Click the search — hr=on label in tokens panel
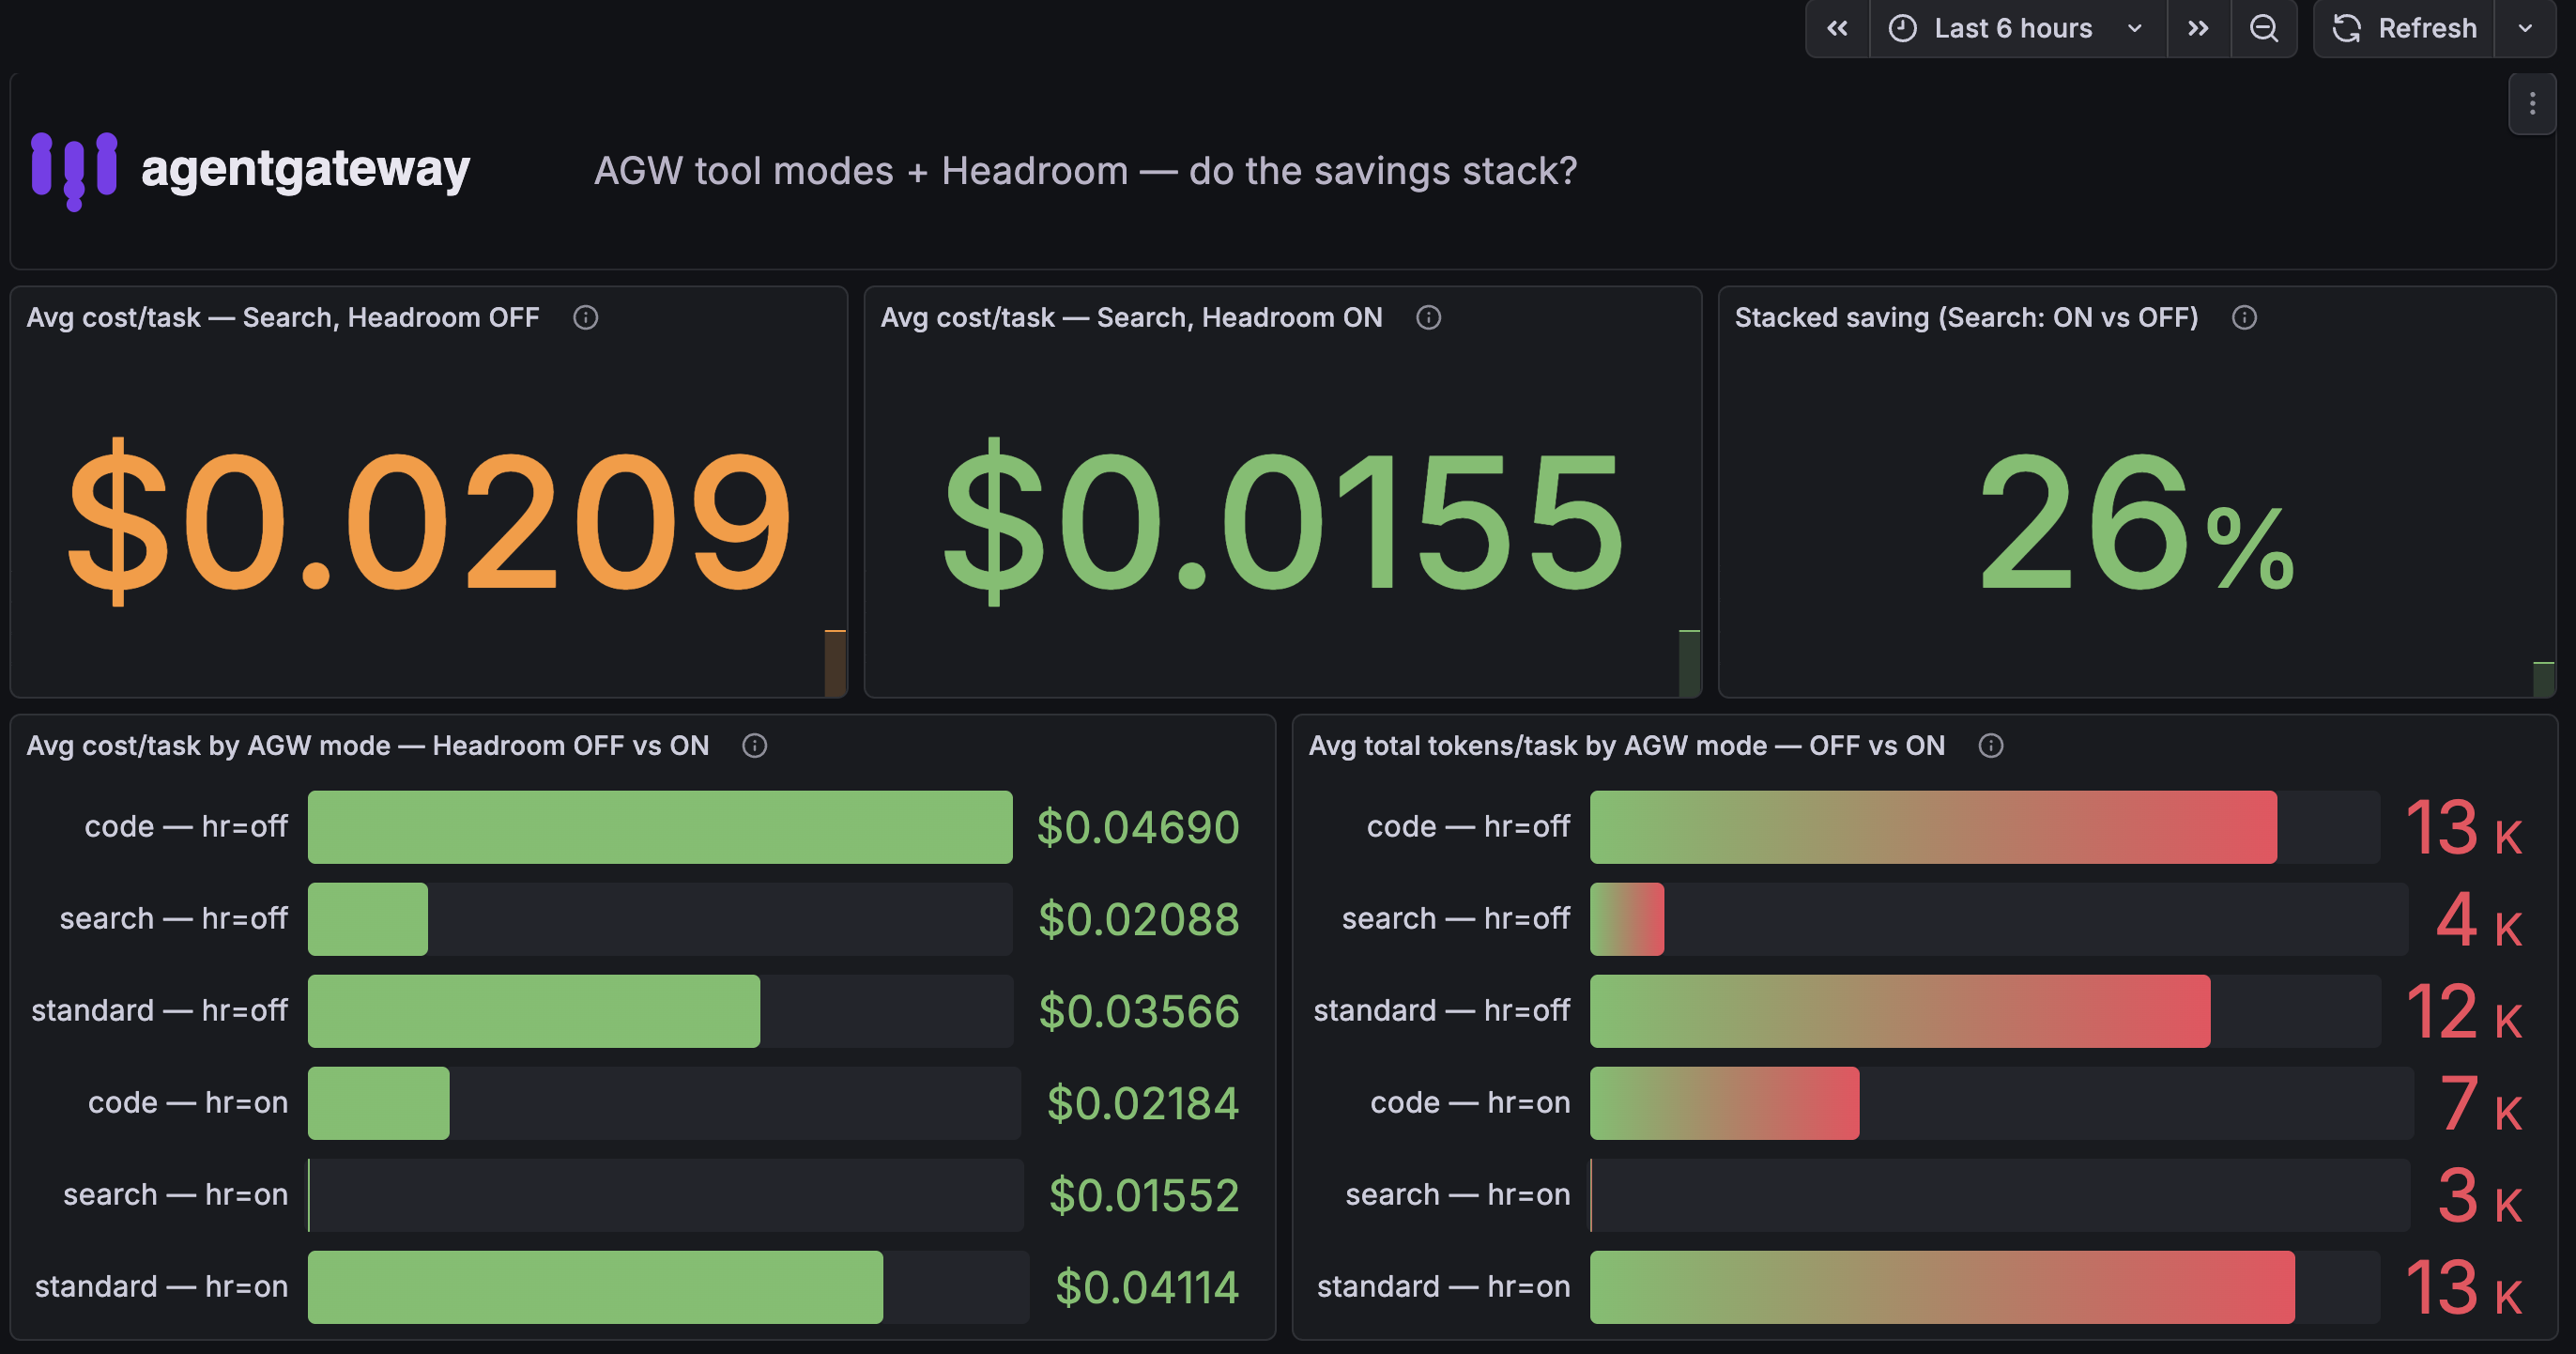The width and height of the screenshot is (2576, 1354). [x=1457, y=1195]
